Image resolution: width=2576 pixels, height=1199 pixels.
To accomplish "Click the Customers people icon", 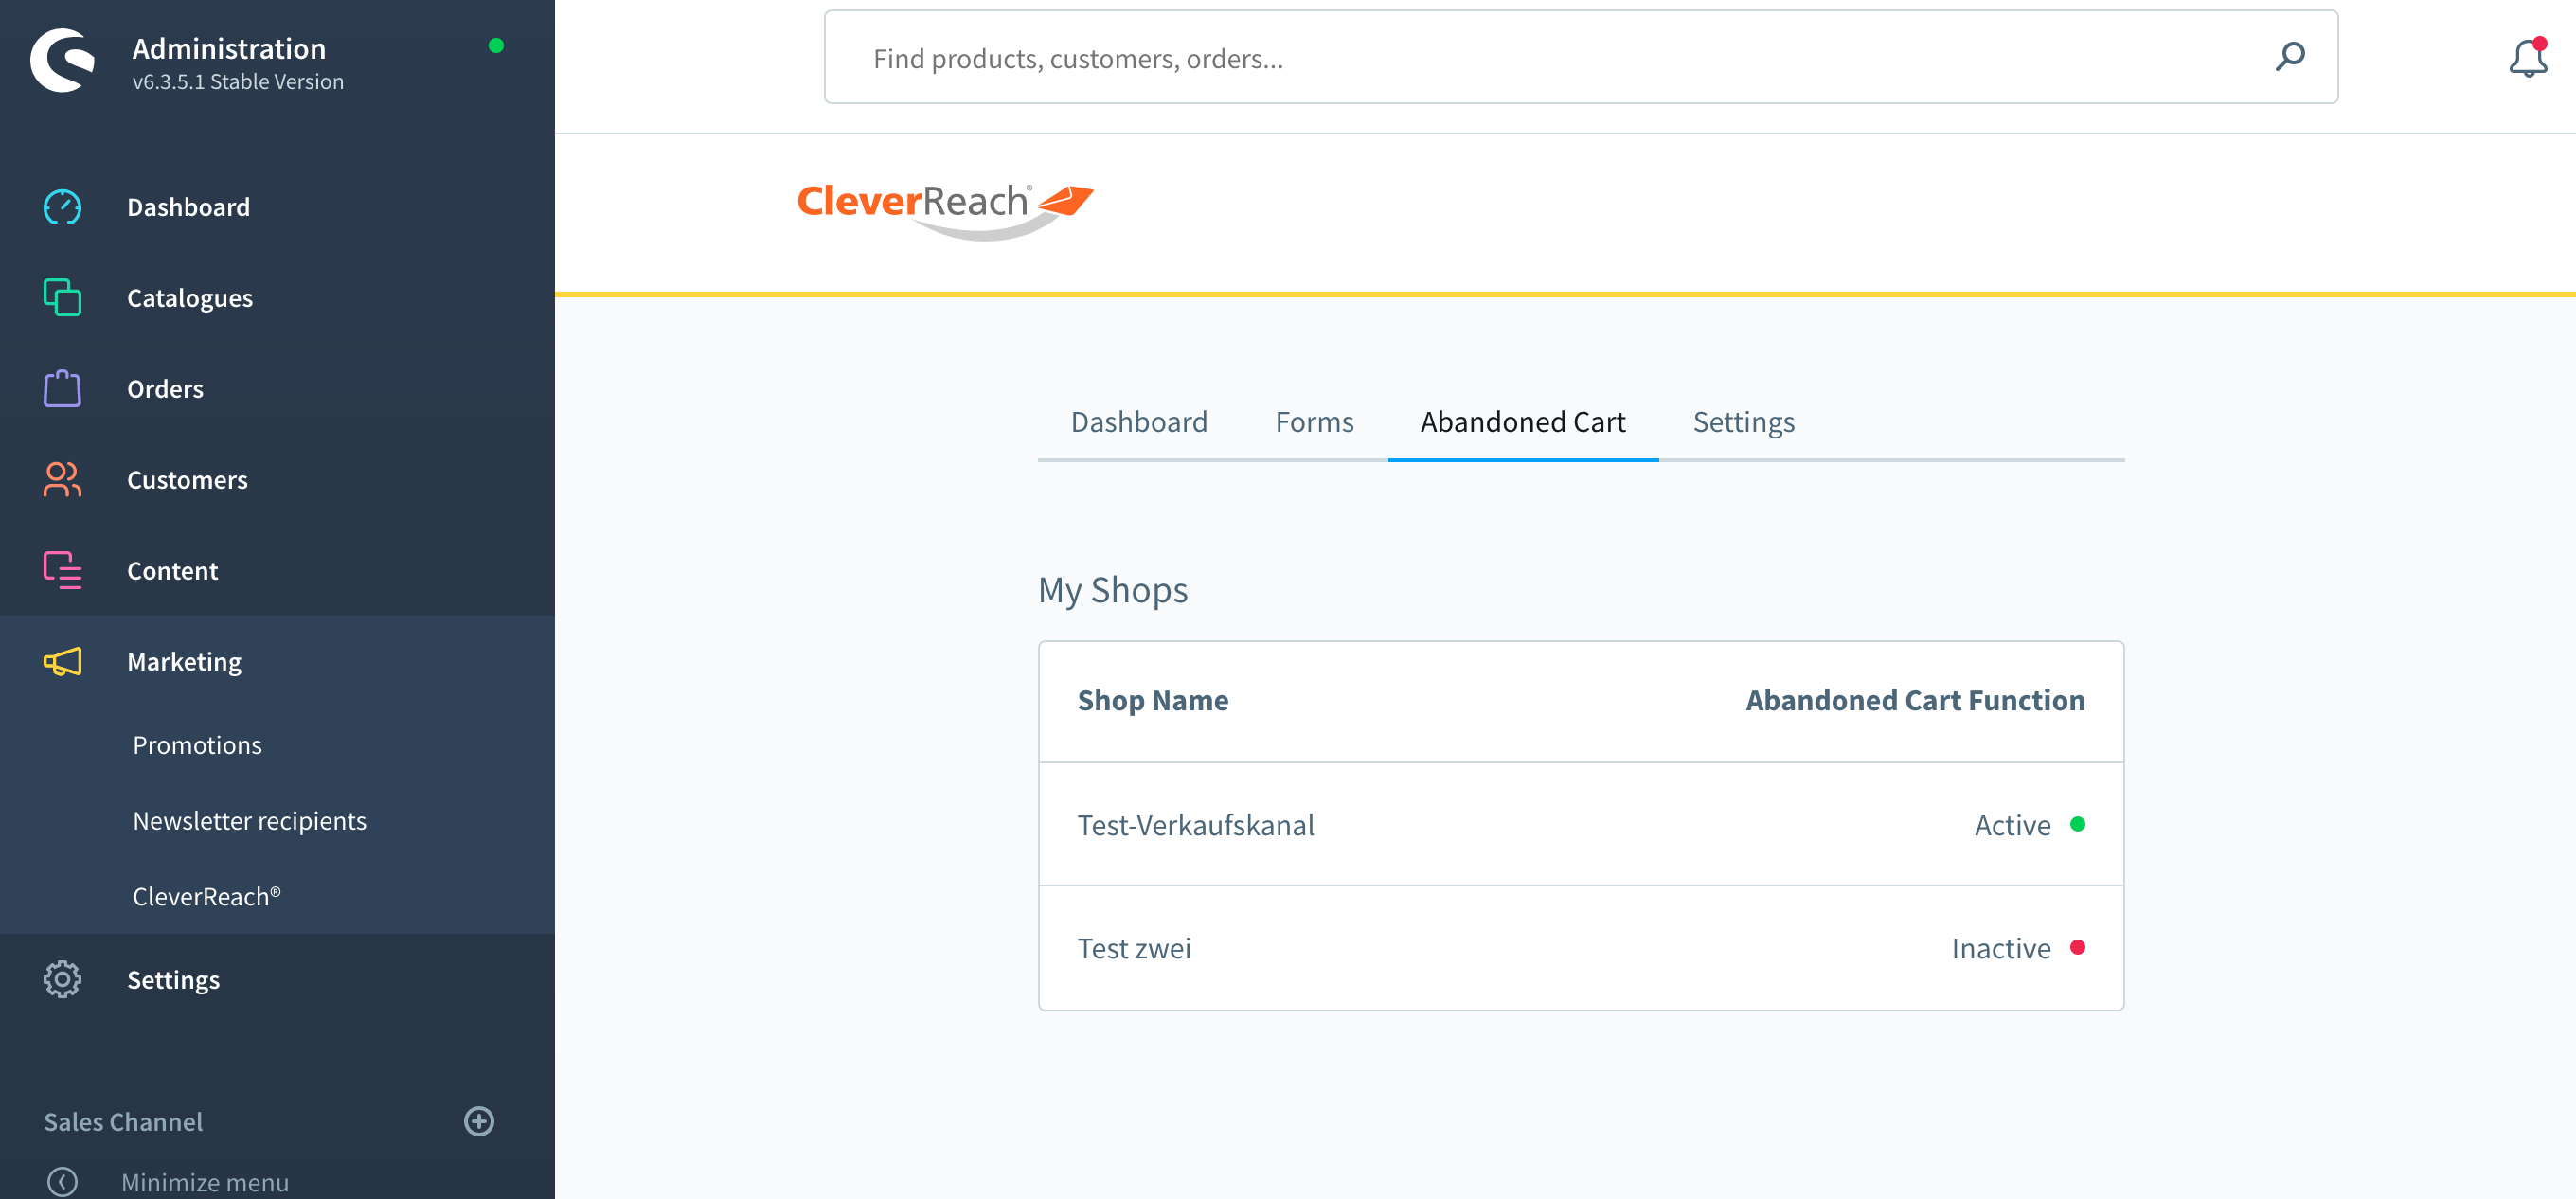I will point(62,480).
